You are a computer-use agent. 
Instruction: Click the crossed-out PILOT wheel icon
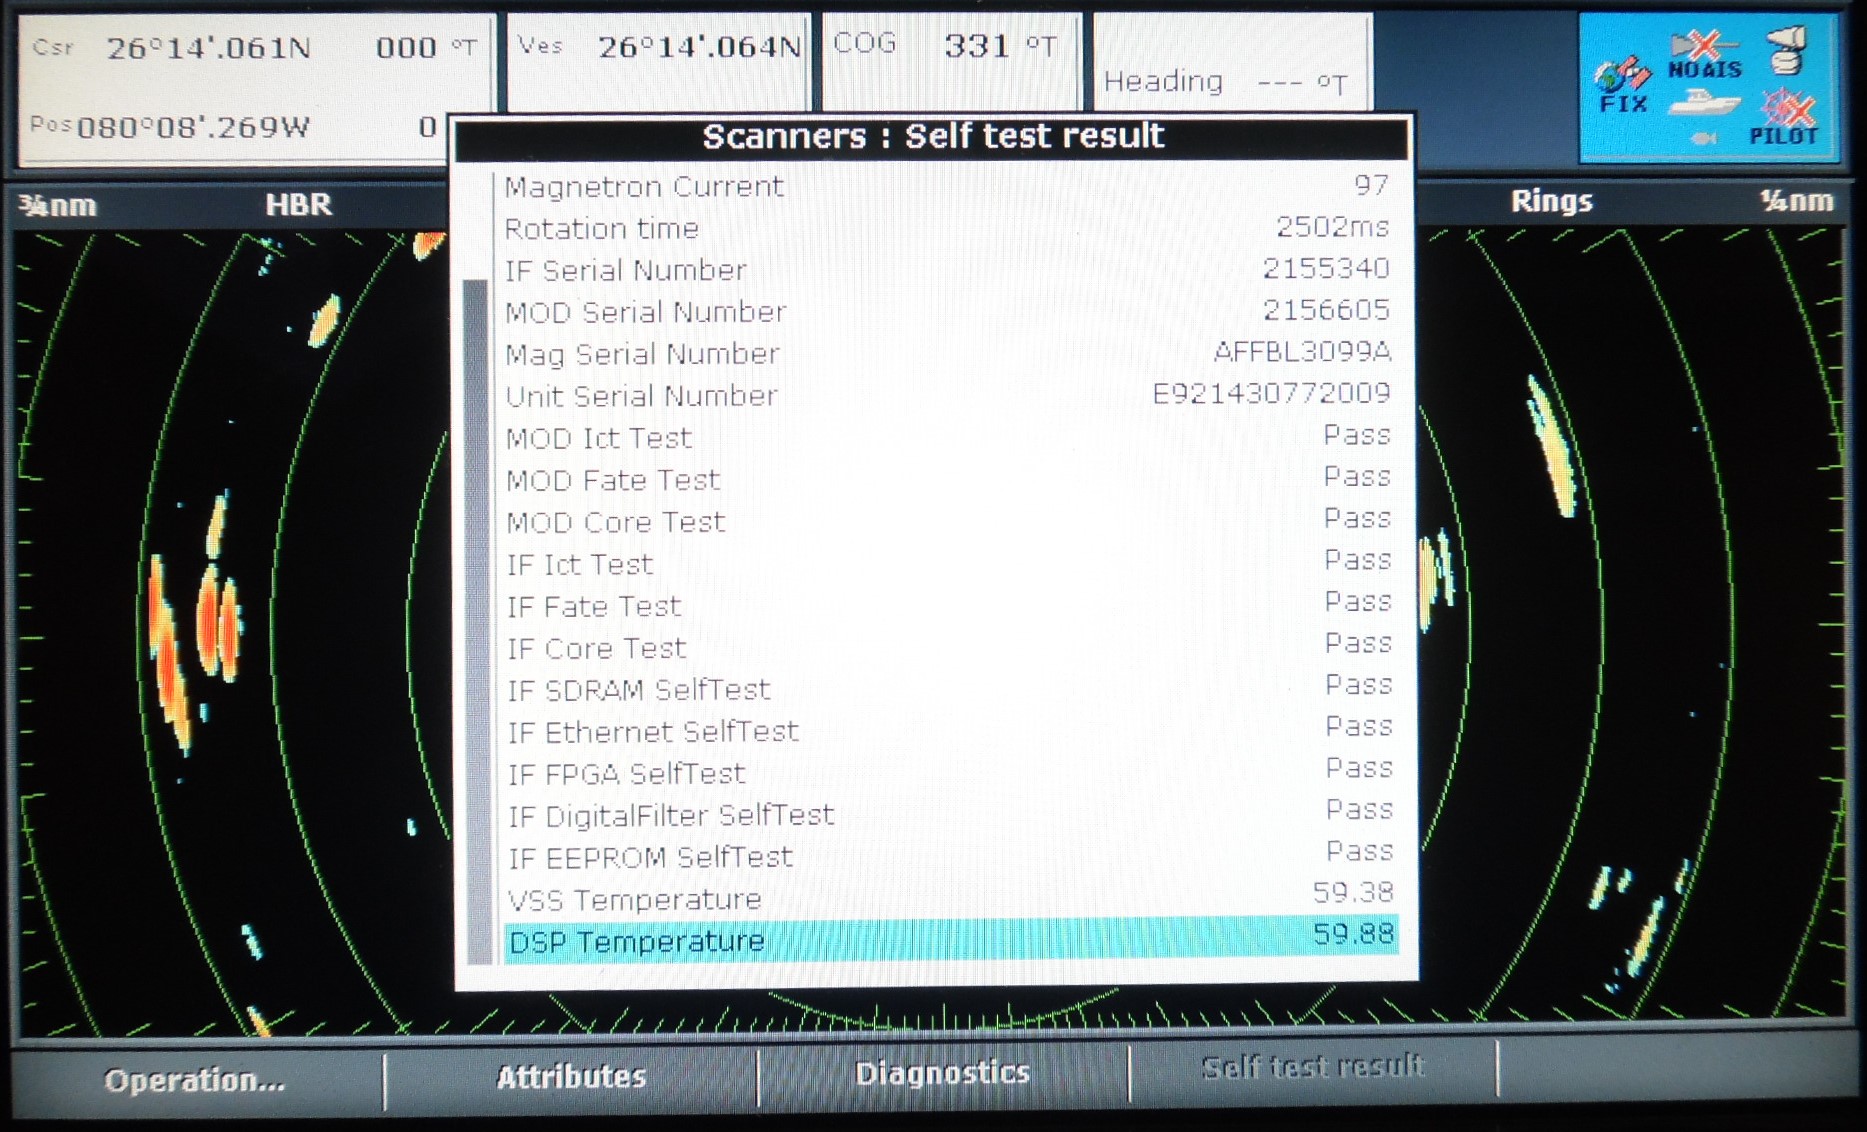[1784, 117]
